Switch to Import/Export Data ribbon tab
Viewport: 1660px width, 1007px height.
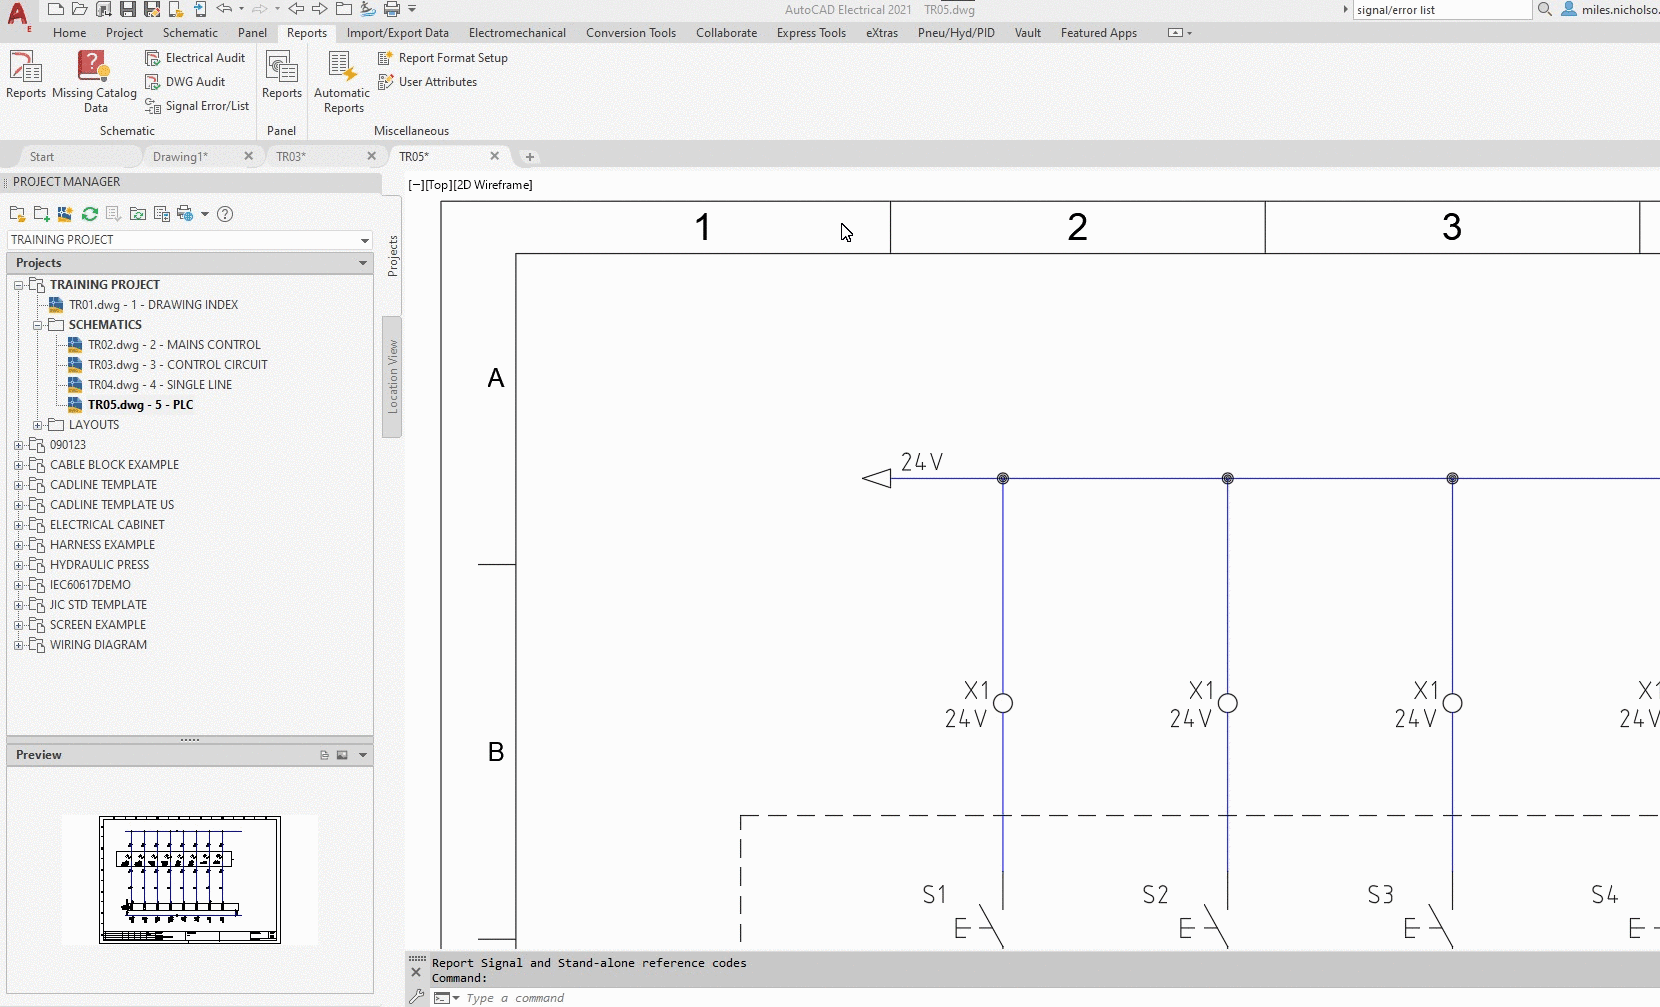pos(398,33)
